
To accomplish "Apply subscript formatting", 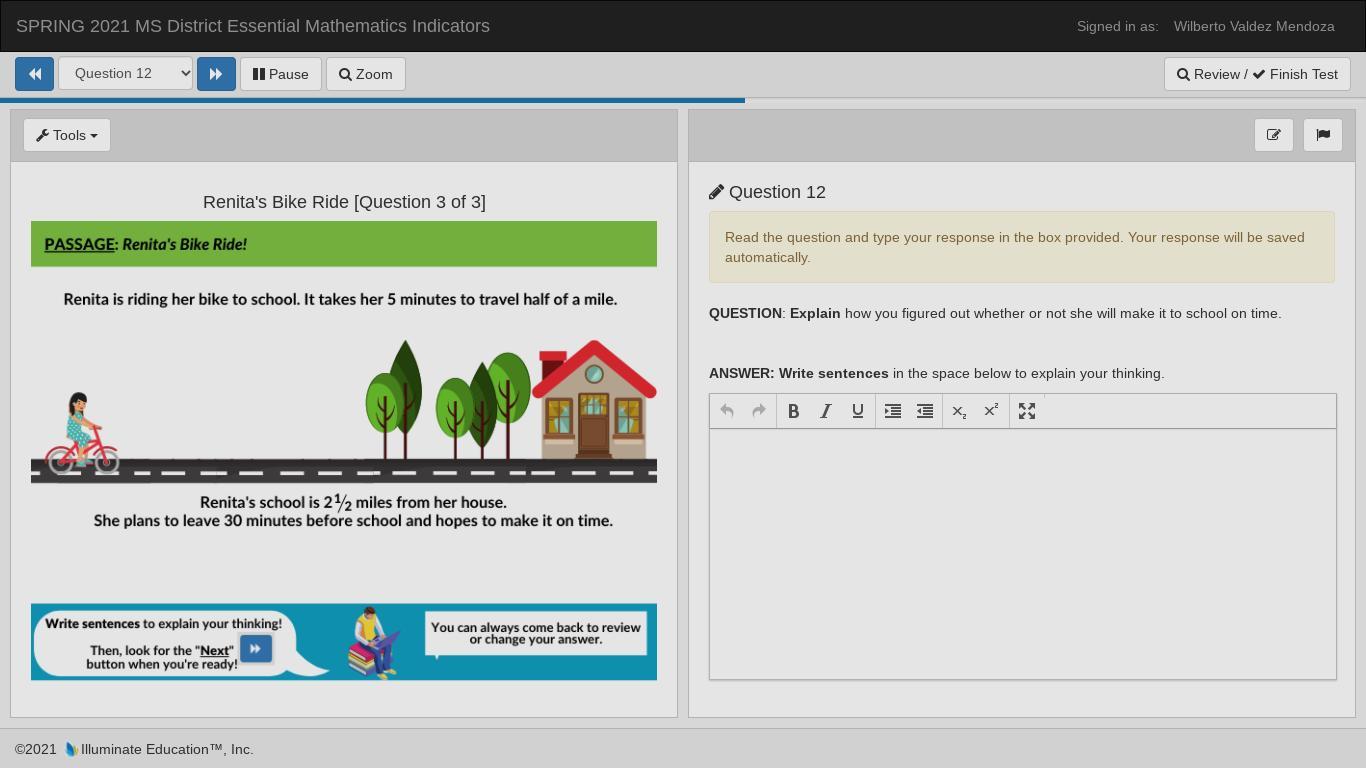I will click(959, 411).
